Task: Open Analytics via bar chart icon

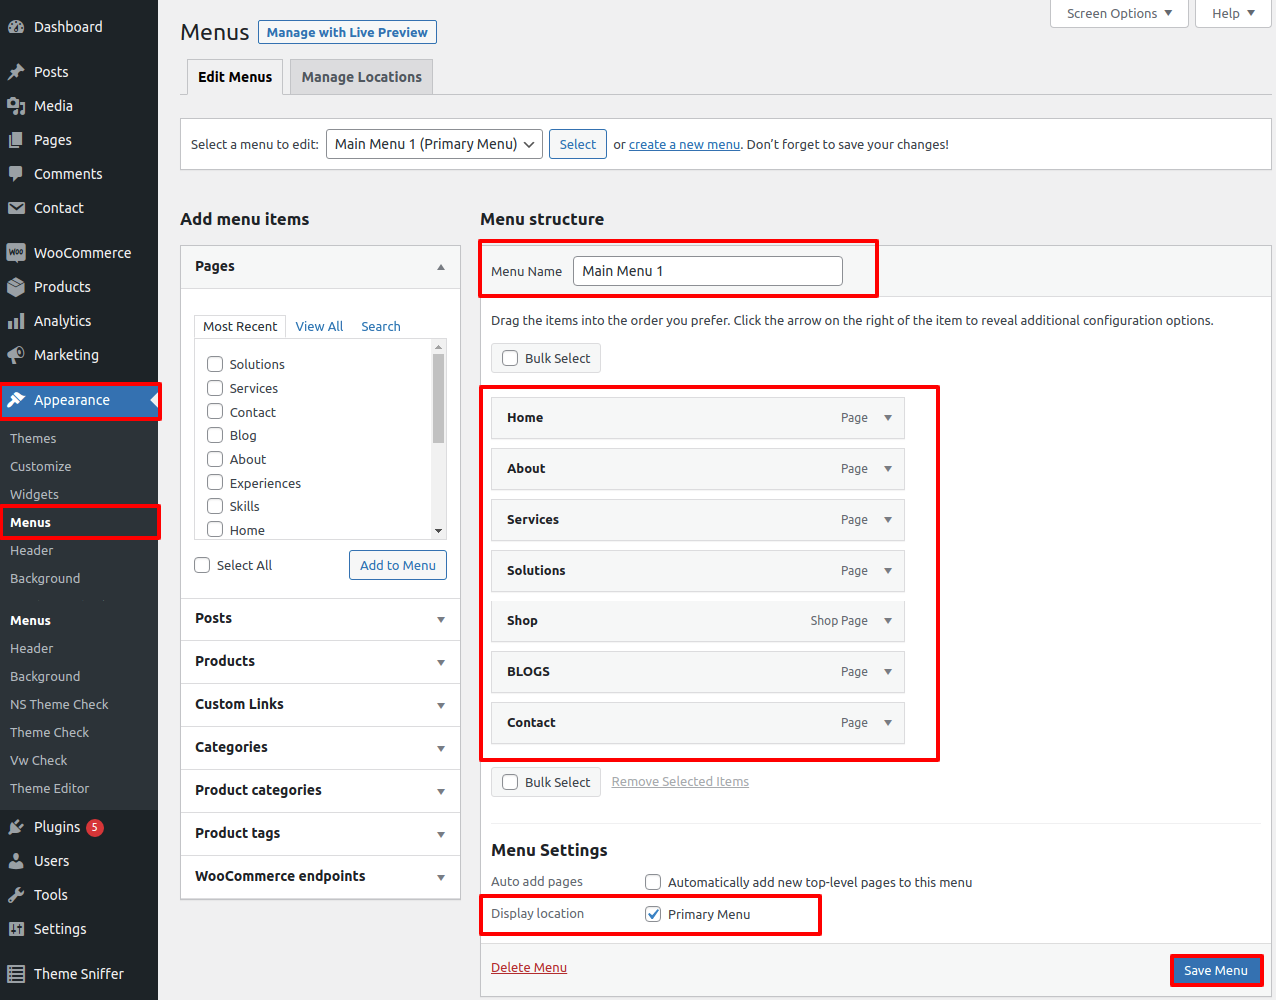Action: point(16,321)
